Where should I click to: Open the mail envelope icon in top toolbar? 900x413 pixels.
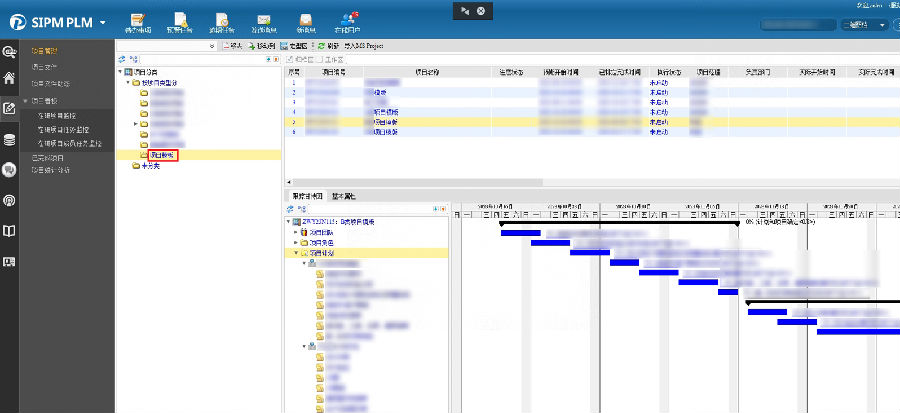coord(264,19)
